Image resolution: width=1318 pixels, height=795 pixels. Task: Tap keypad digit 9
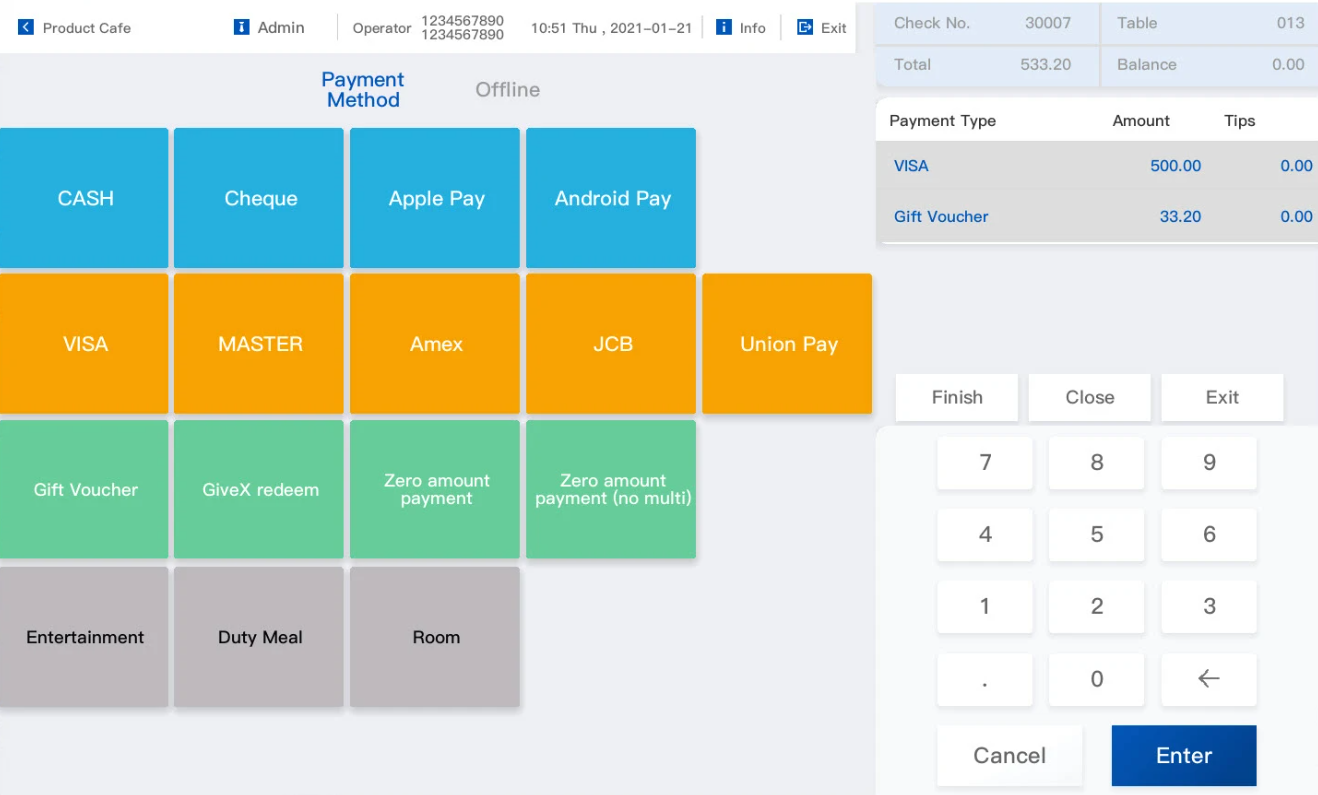click(1209, 463)
